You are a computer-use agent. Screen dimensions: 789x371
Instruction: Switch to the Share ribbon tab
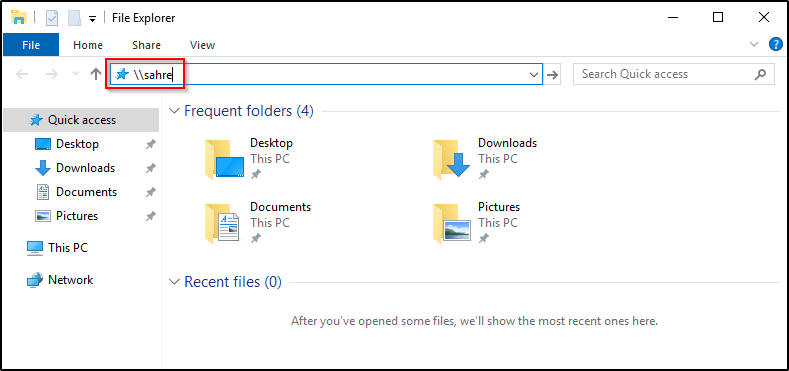[x=146, y=45]
